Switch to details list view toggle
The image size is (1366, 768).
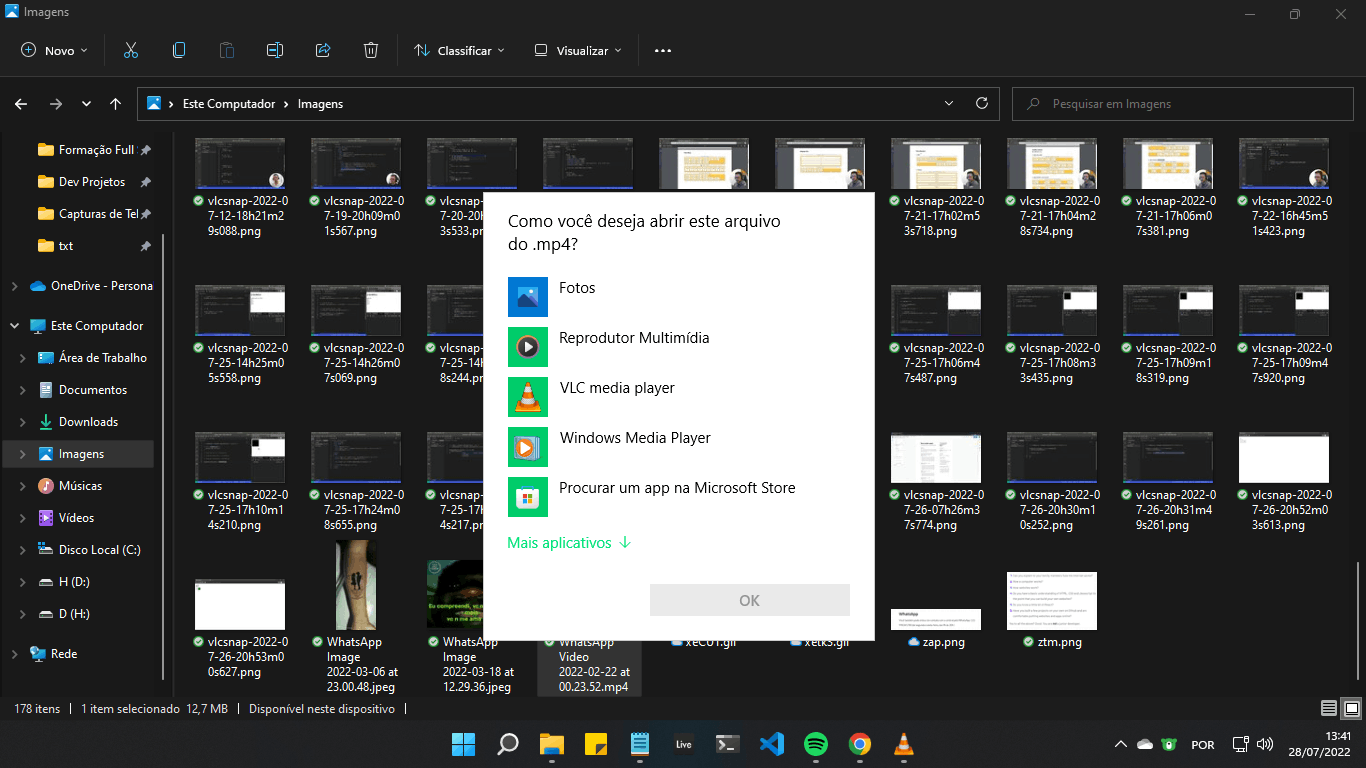[1329, 709]
